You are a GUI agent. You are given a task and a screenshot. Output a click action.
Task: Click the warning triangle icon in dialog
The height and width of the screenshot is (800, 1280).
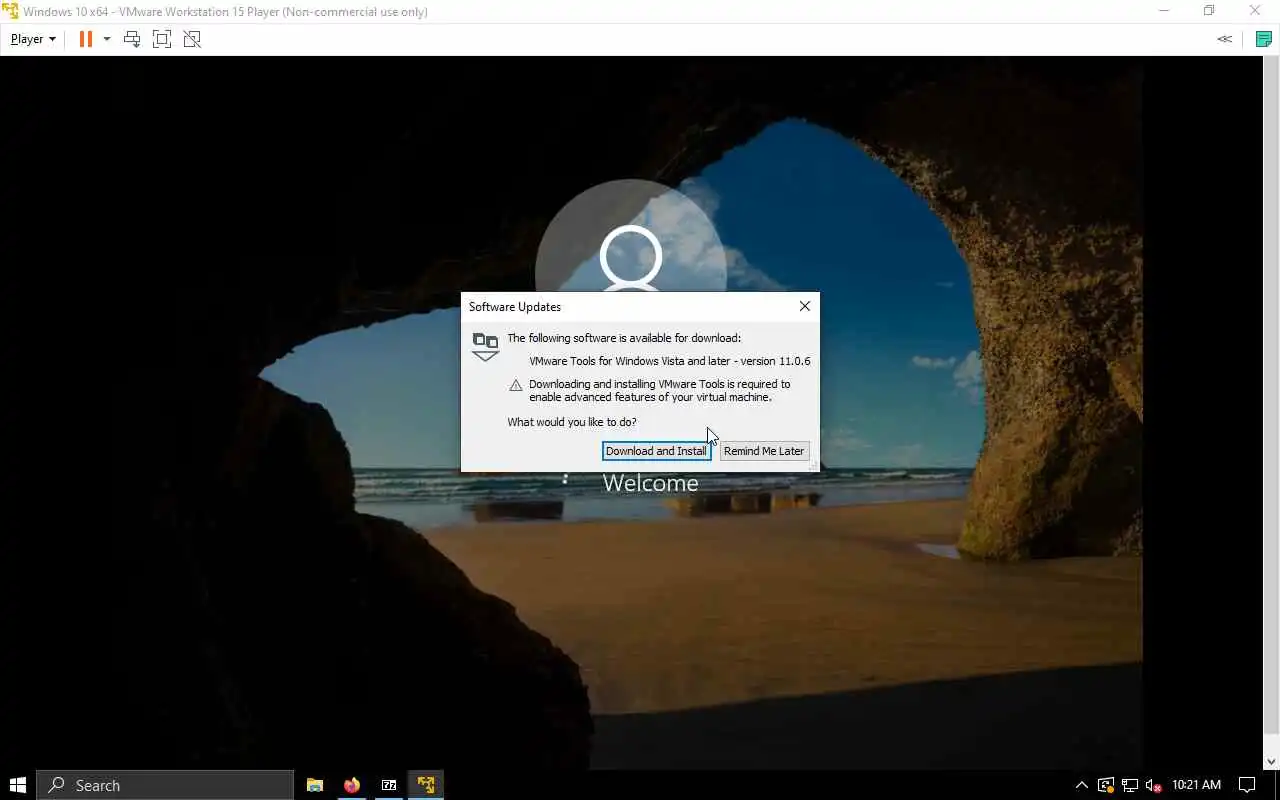point(516,385)
